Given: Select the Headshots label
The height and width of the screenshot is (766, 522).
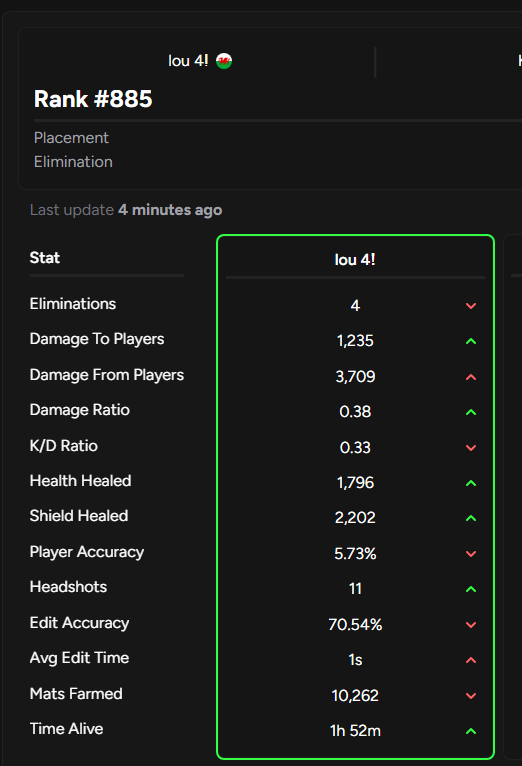Looking at the screenshot, I should 68,587.
